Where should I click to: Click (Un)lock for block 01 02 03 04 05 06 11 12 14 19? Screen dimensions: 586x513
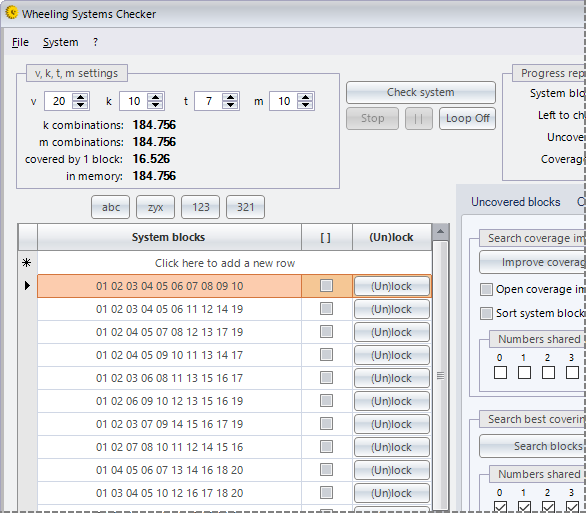click(391, 309)
